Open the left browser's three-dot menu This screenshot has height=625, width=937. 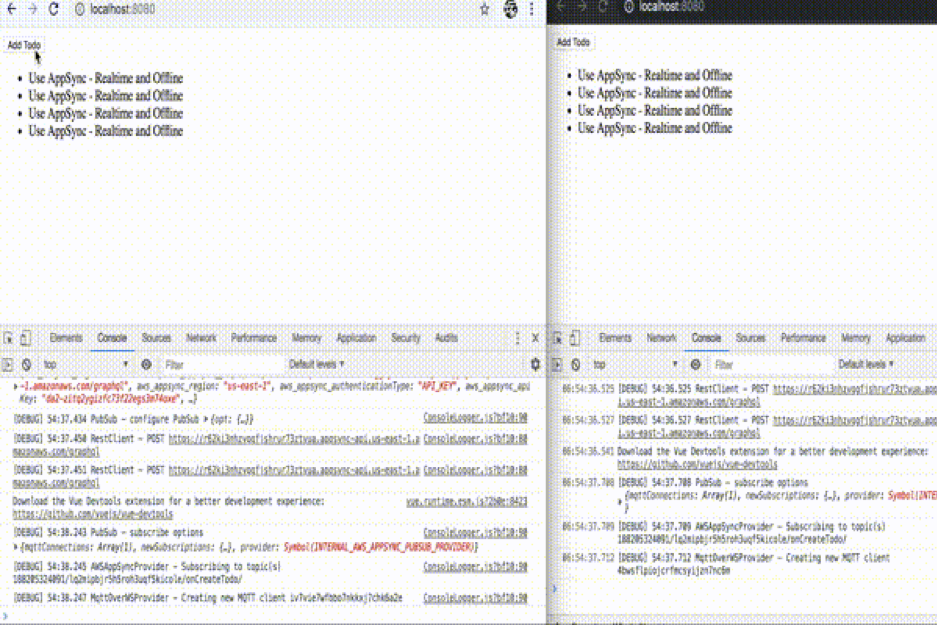tap(531, 9)
